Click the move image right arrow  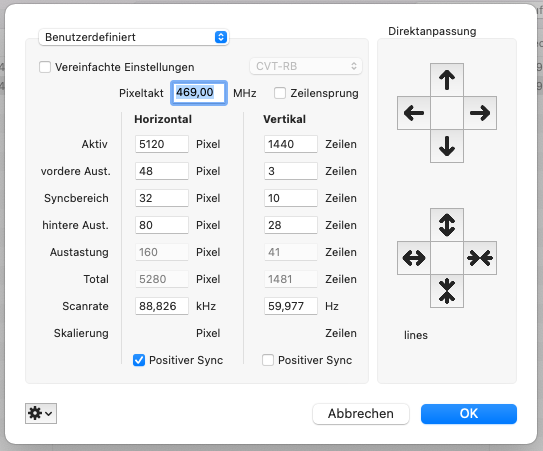pos(480,113)
